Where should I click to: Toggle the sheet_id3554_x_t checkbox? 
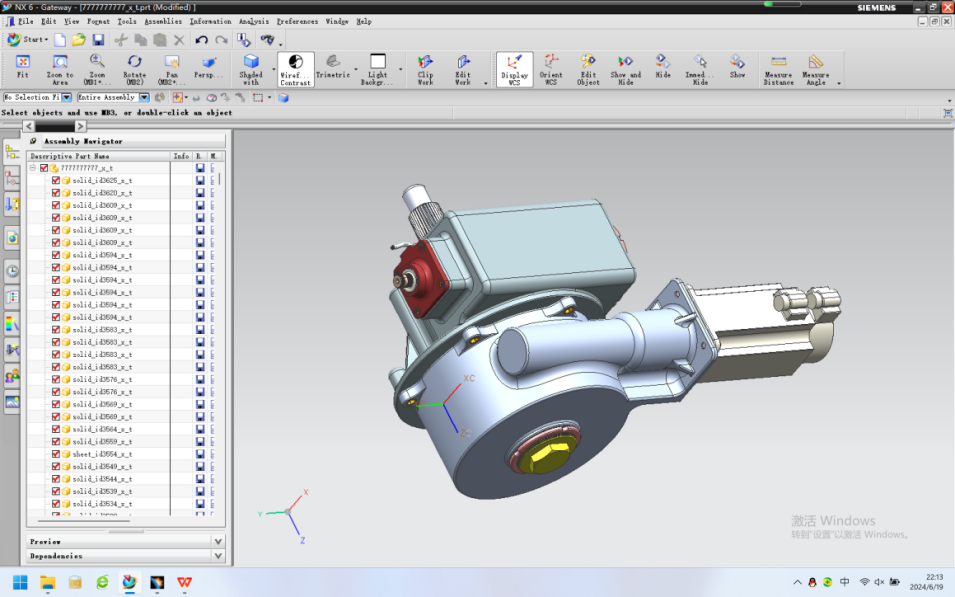[x=56, y=454]
